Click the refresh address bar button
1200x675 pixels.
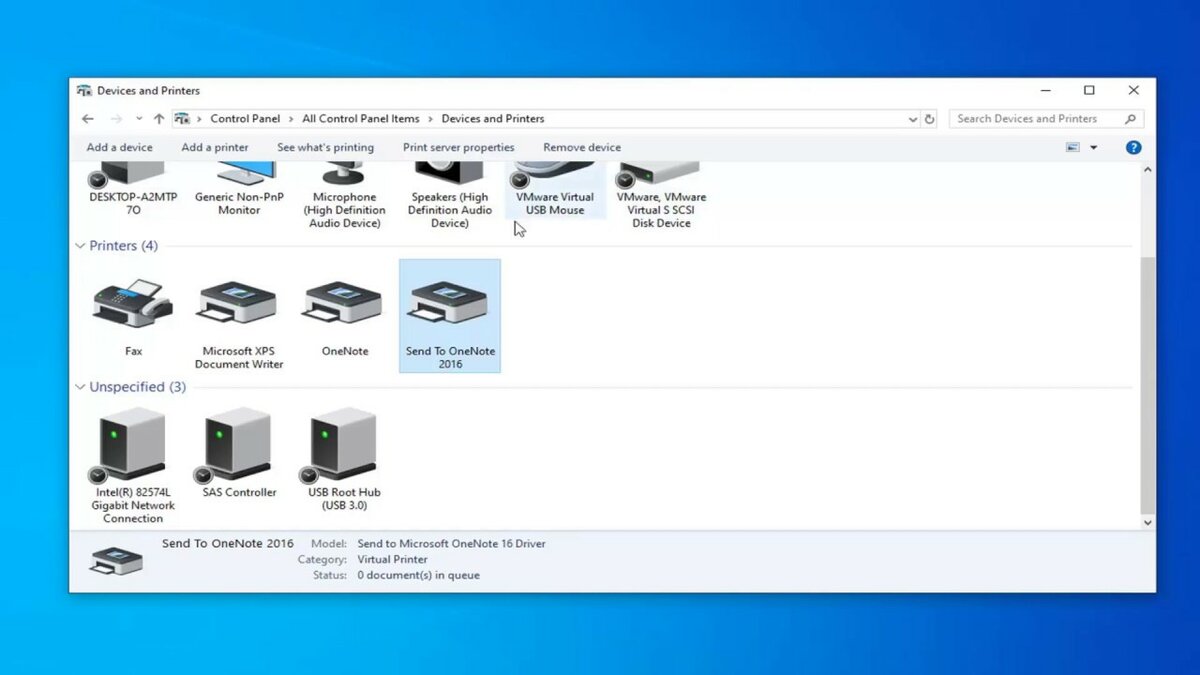(929, 118)
